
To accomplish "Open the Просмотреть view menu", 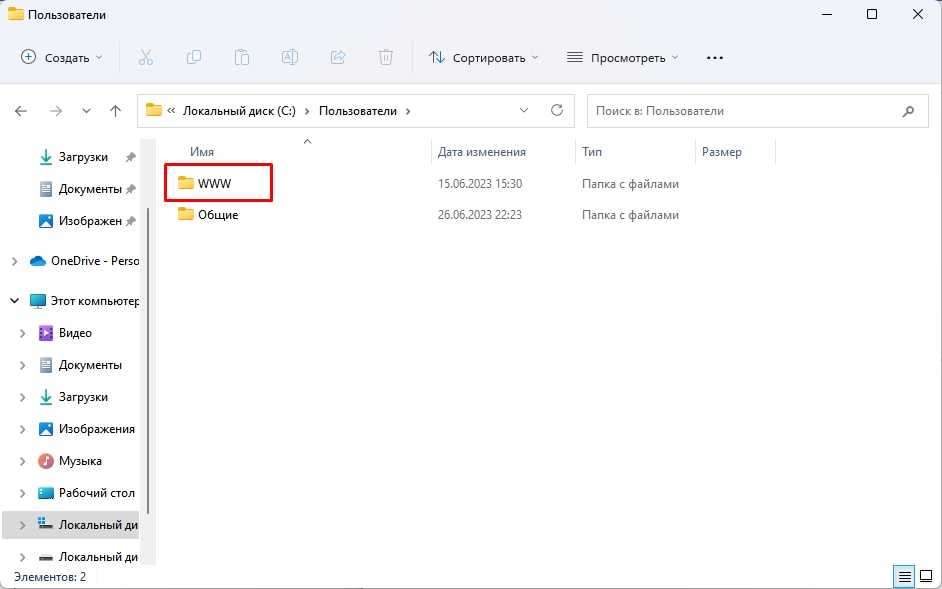I will [622, 57].
